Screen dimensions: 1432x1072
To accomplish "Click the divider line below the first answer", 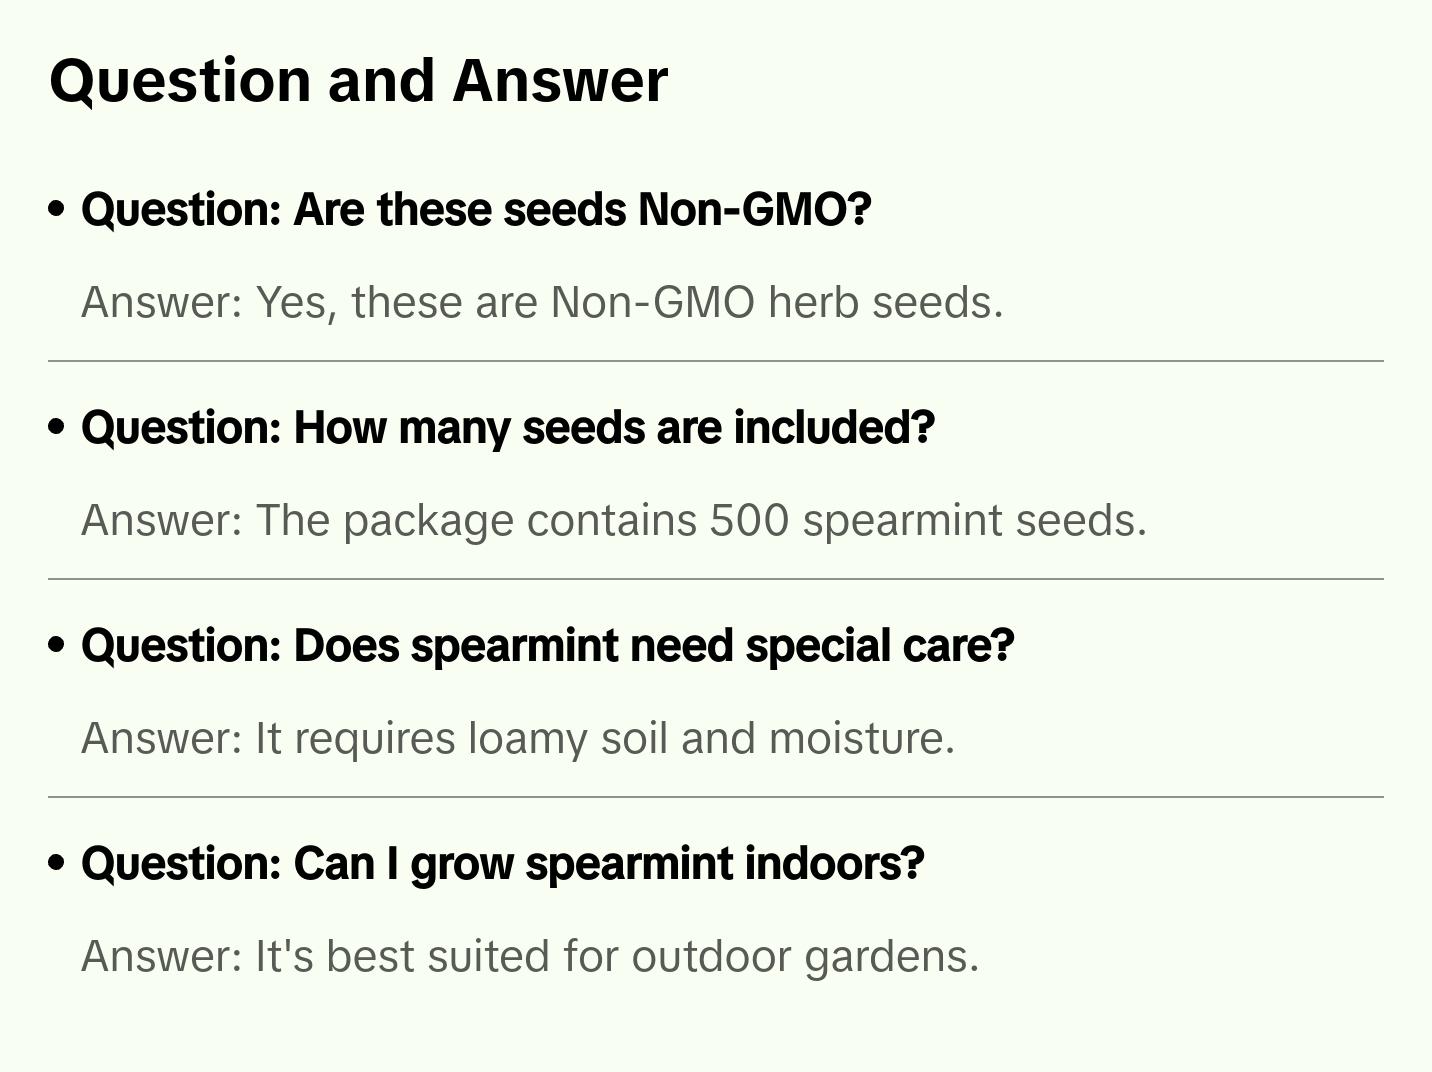I will (x=716, y=361).
